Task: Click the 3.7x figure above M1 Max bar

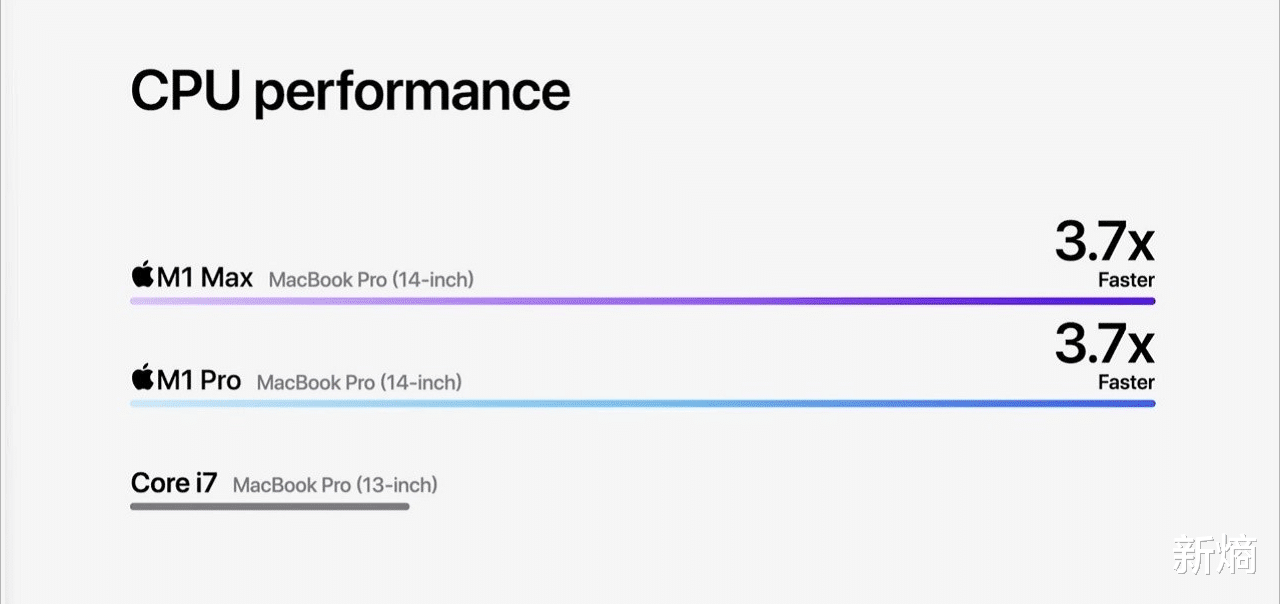Action: pos(1104,243)
